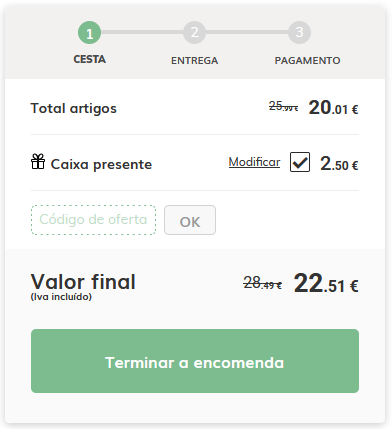Click the 22.51 € final total
Image resolution: width=392 pixels, height=429 pixels.
326,284
